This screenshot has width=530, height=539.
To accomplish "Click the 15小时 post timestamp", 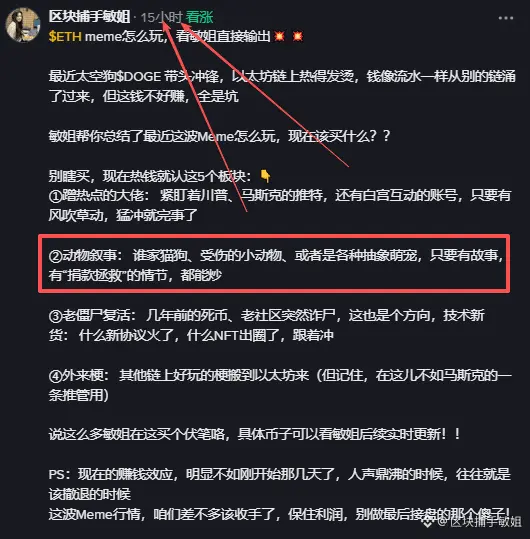I will pyautogui.click(x=161, y=17).
